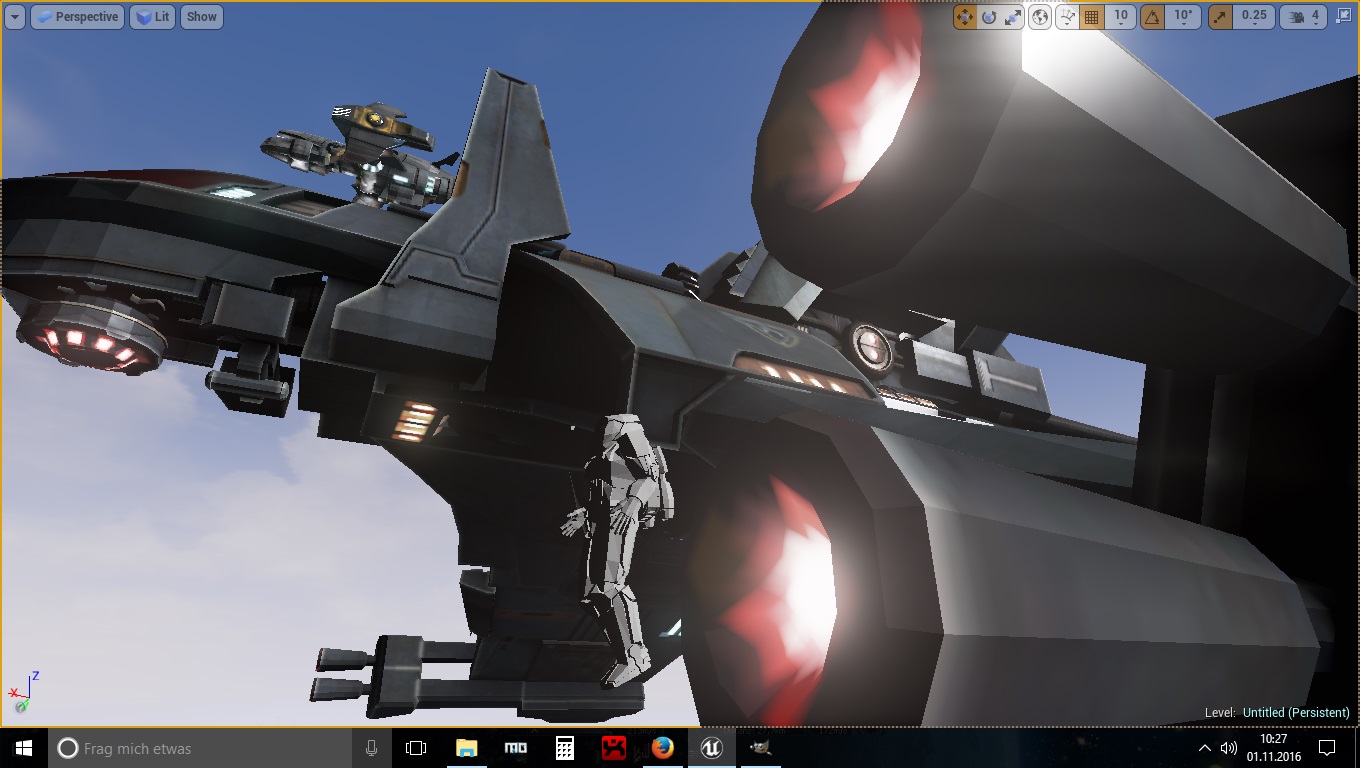Viewport: 1360px width, 768px height.
Task: Select the scale transform tool
Action: 1013,17
